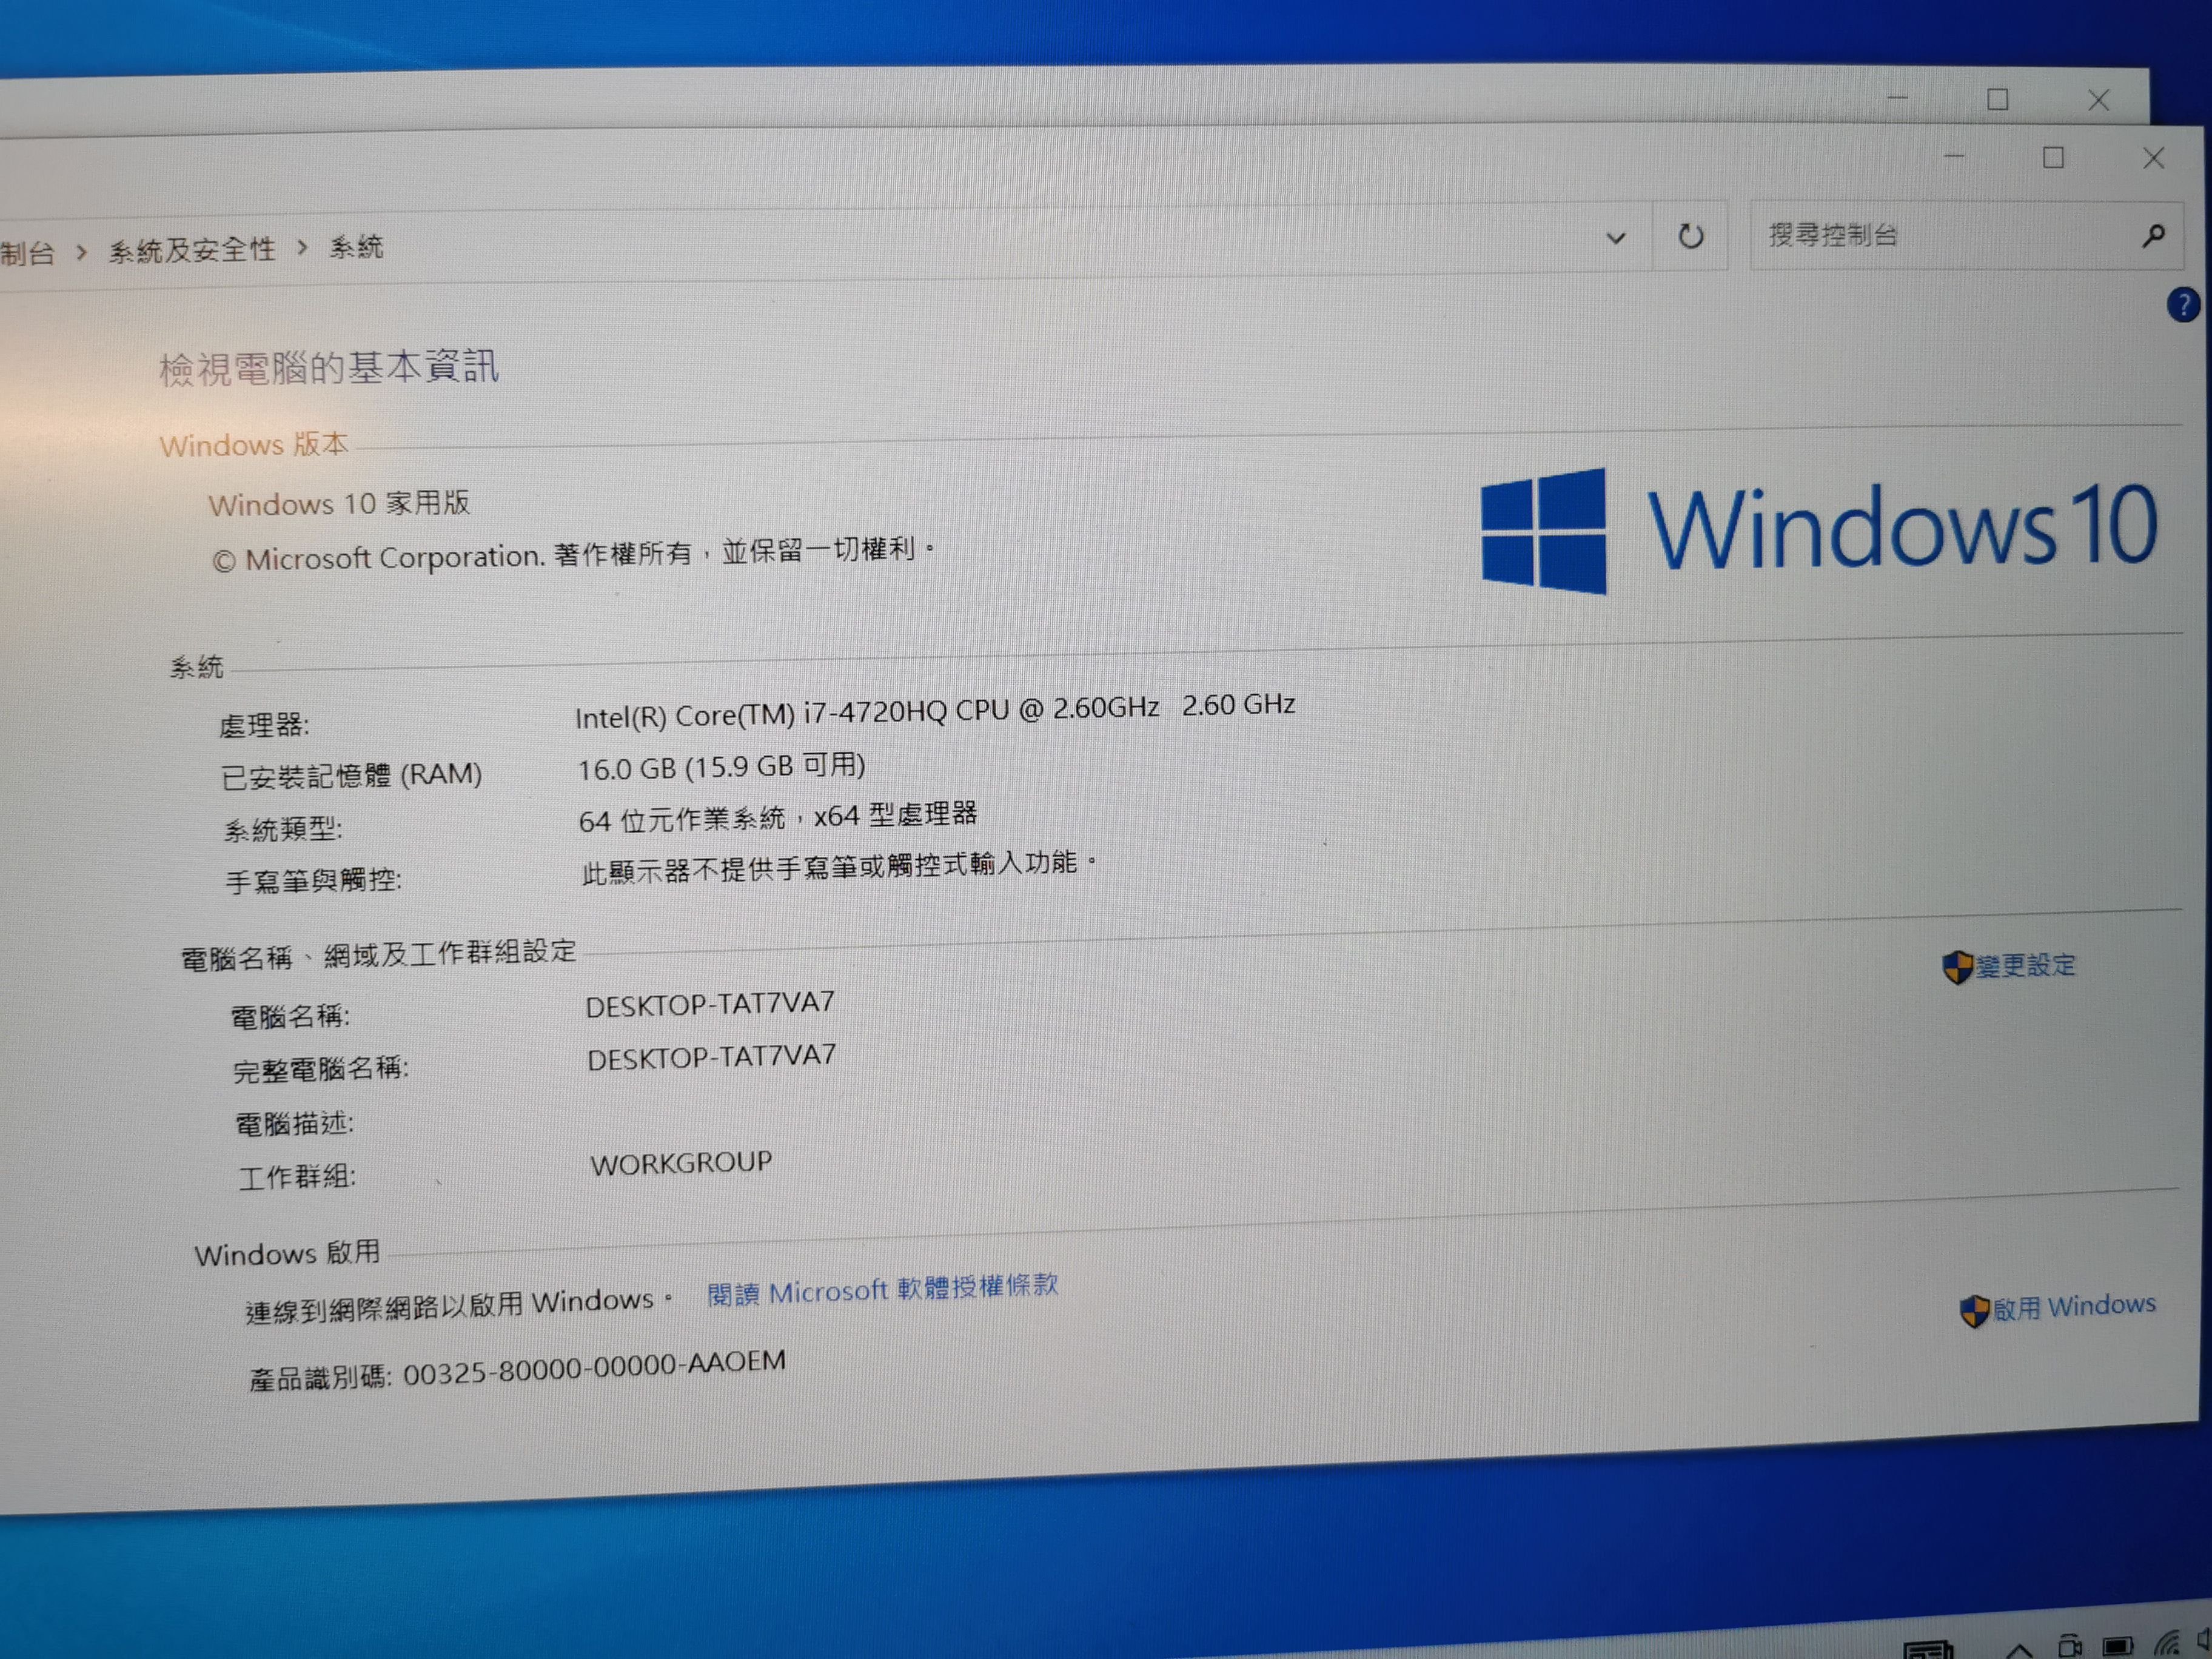
Task: Select the 系統 breadcrumb item
Action: tap(356, 246)
